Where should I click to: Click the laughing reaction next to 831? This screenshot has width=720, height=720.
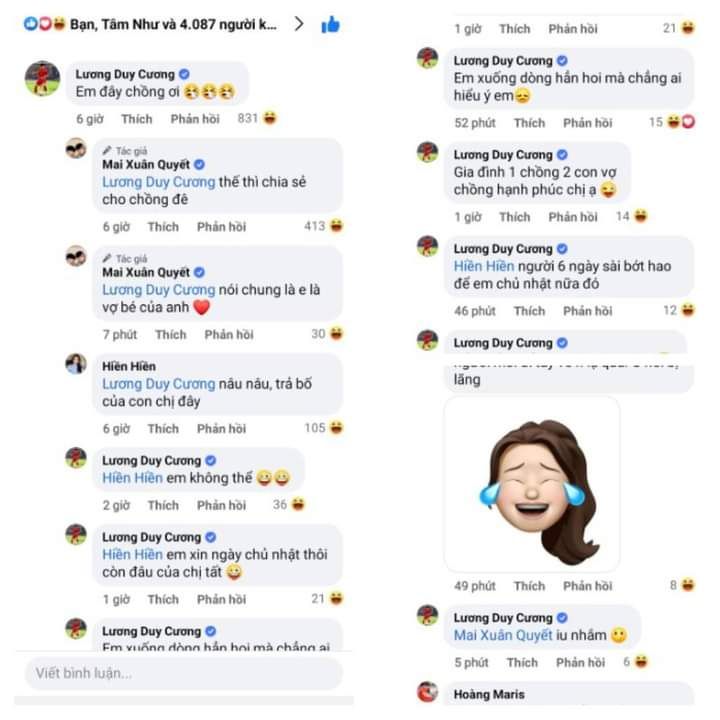(x=270, y=118)
